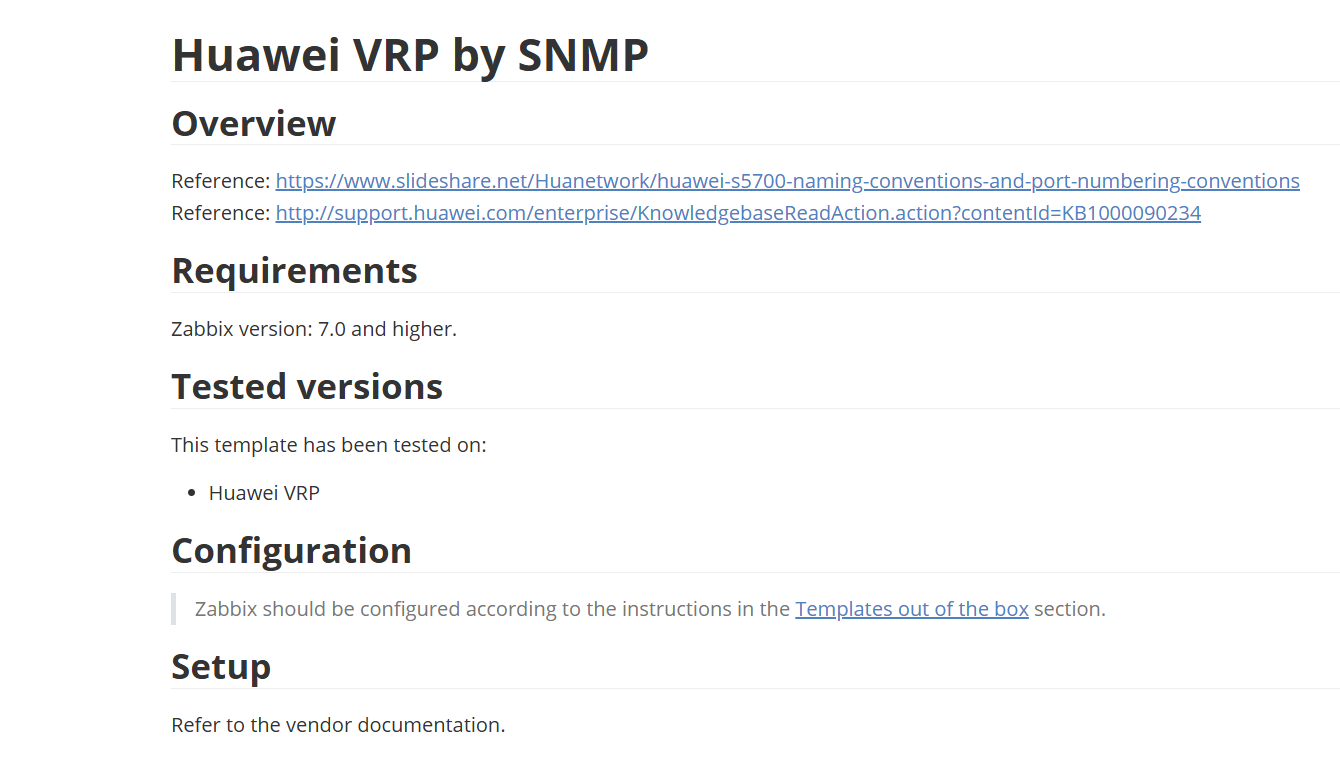This screenshot has height=757, width=1340.
Task: Open the slideshare.net Huawei S5700 naming conventions link
Action: [x=787, y=181]
